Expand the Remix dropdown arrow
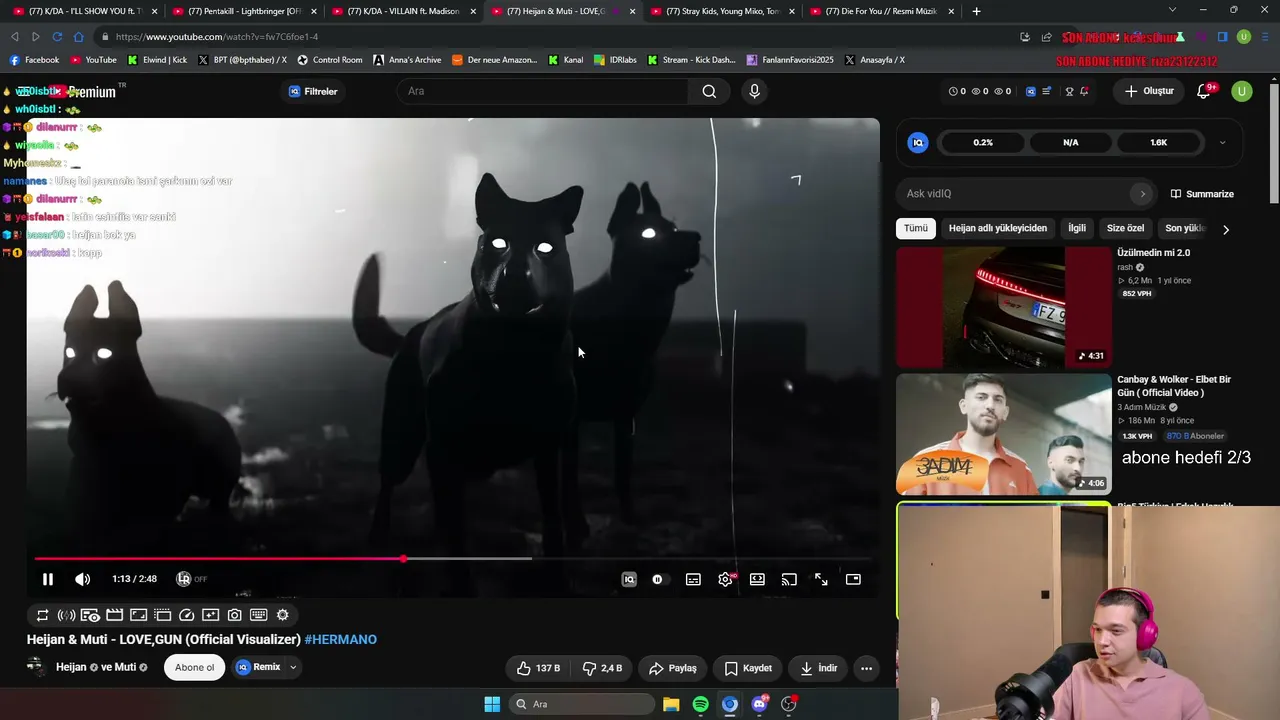 click(293, 667)
